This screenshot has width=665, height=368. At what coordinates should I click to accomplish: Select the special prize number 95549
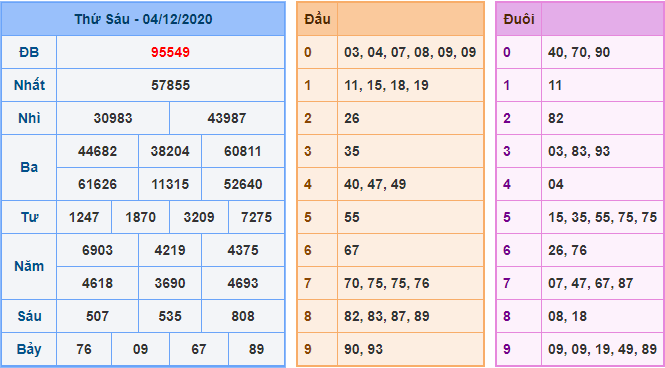170,52
